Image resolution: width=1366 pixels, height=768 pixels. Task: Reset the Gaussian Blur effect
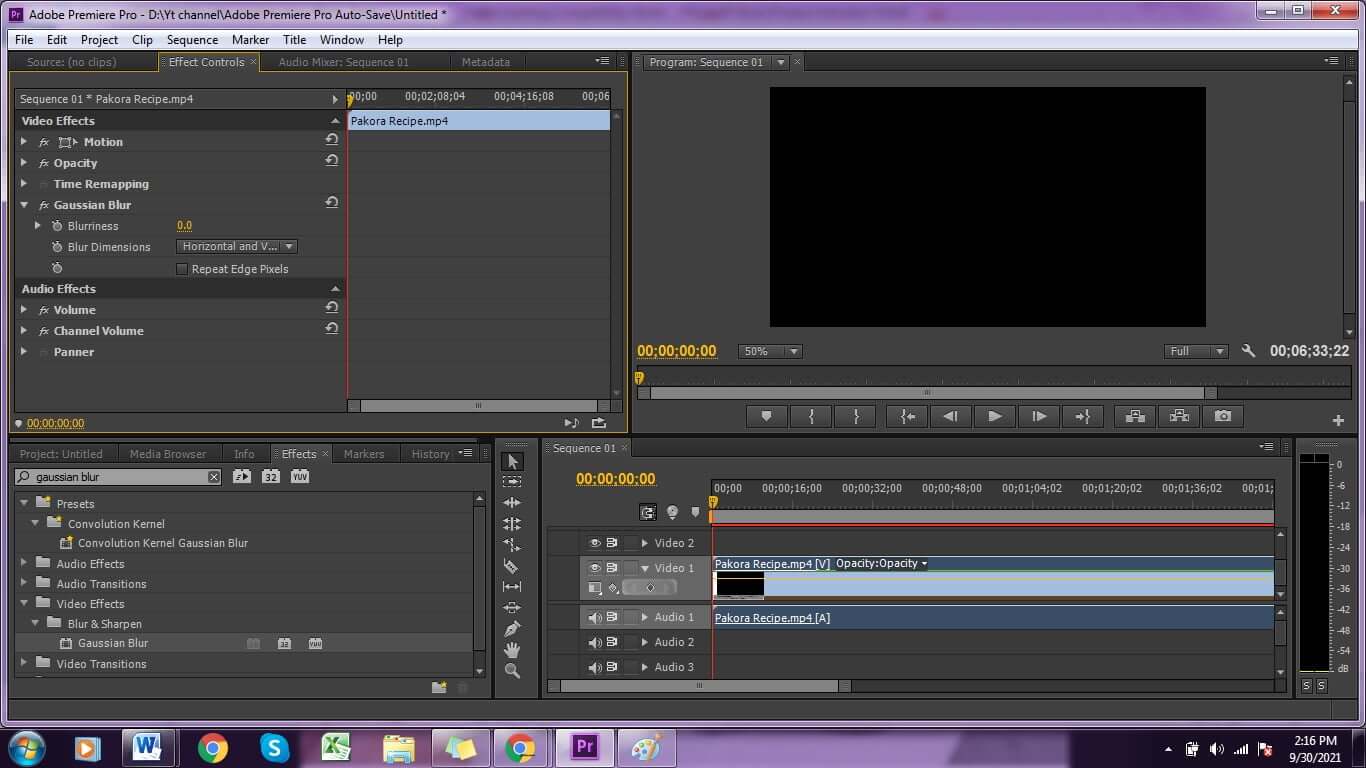click(x=331, y=203)
